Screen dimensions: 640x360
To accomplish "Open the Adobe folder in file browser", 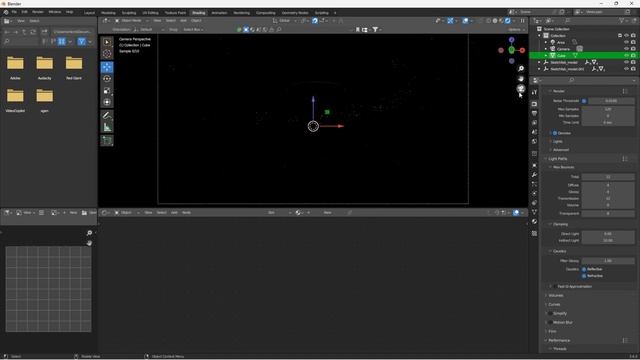I will tap(15, 67).
